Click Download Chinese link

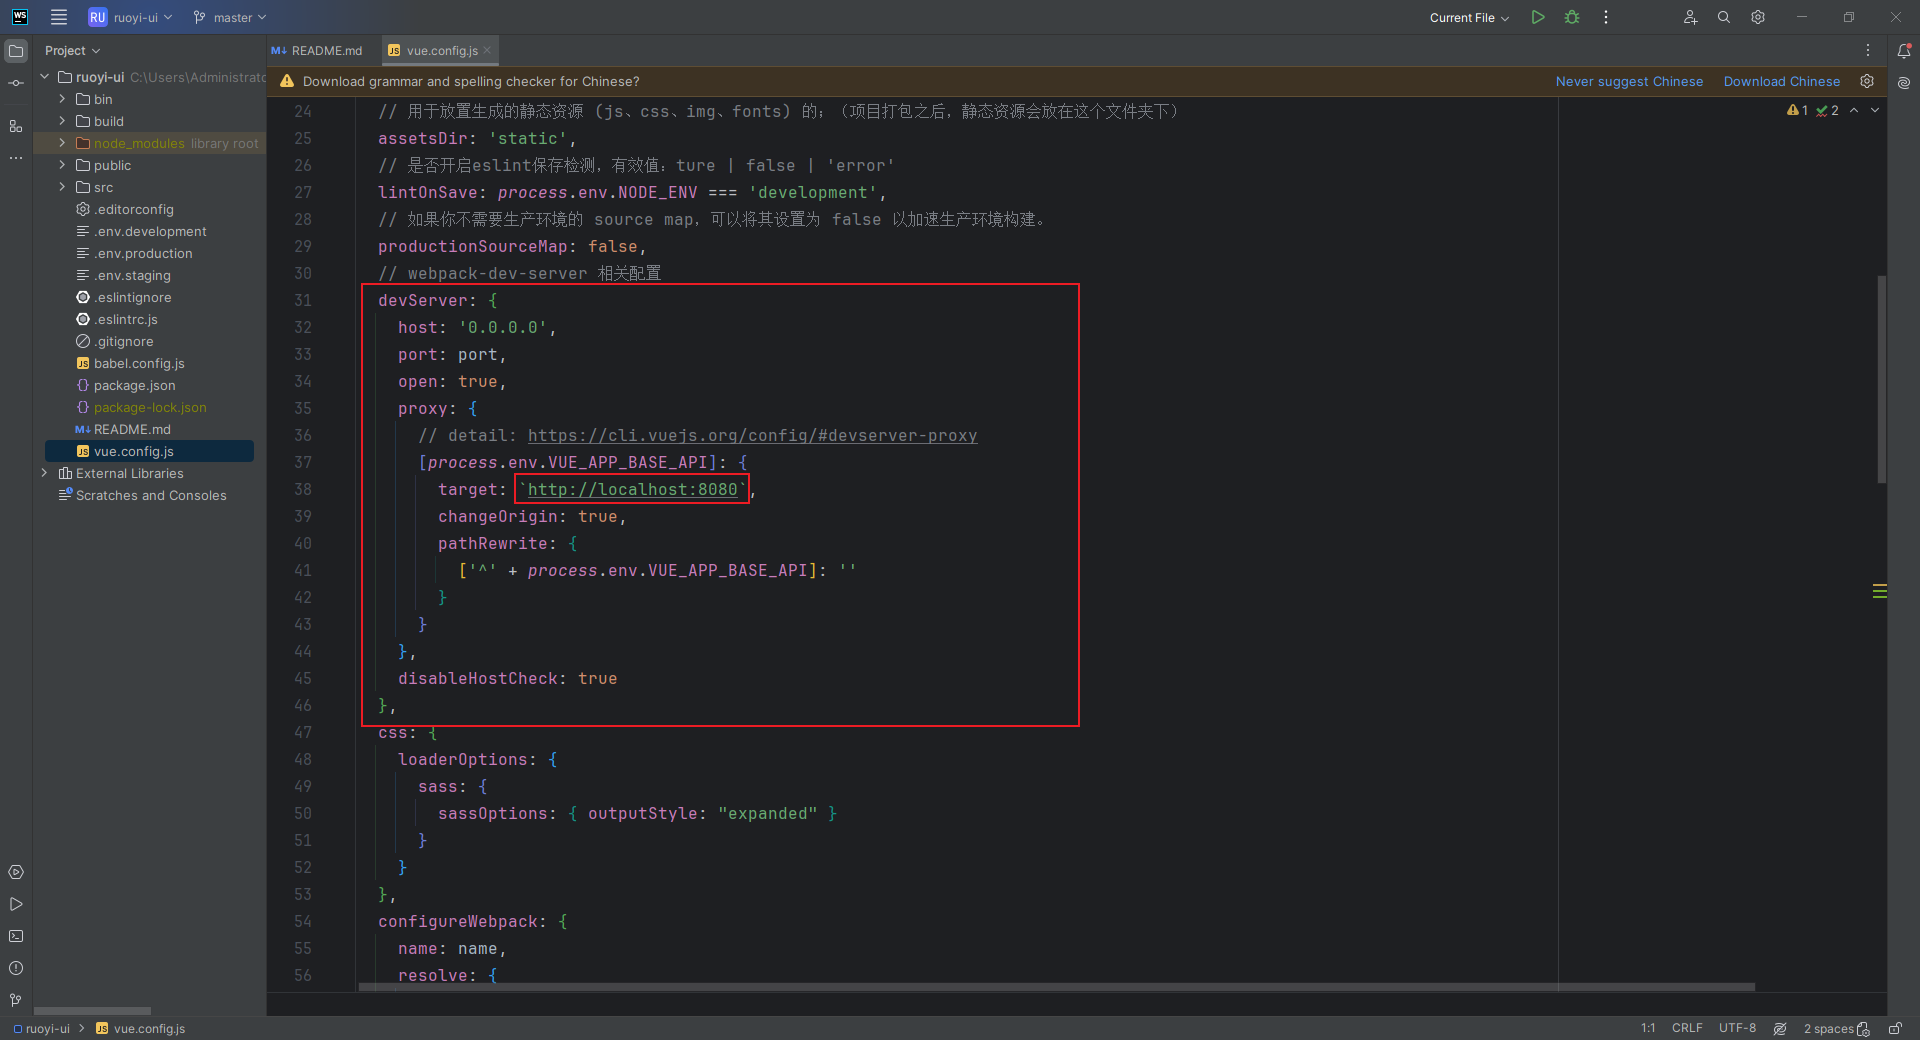pos(1782,81)
